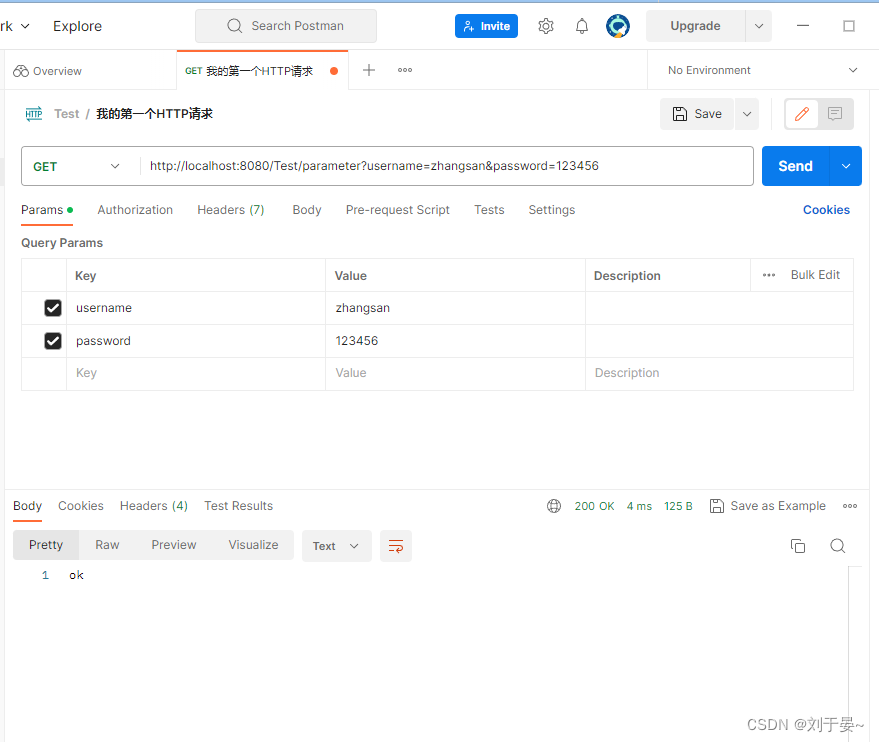879x742 pixels.
Task: Click the Cookies link
Action: (x=826, y=210)
